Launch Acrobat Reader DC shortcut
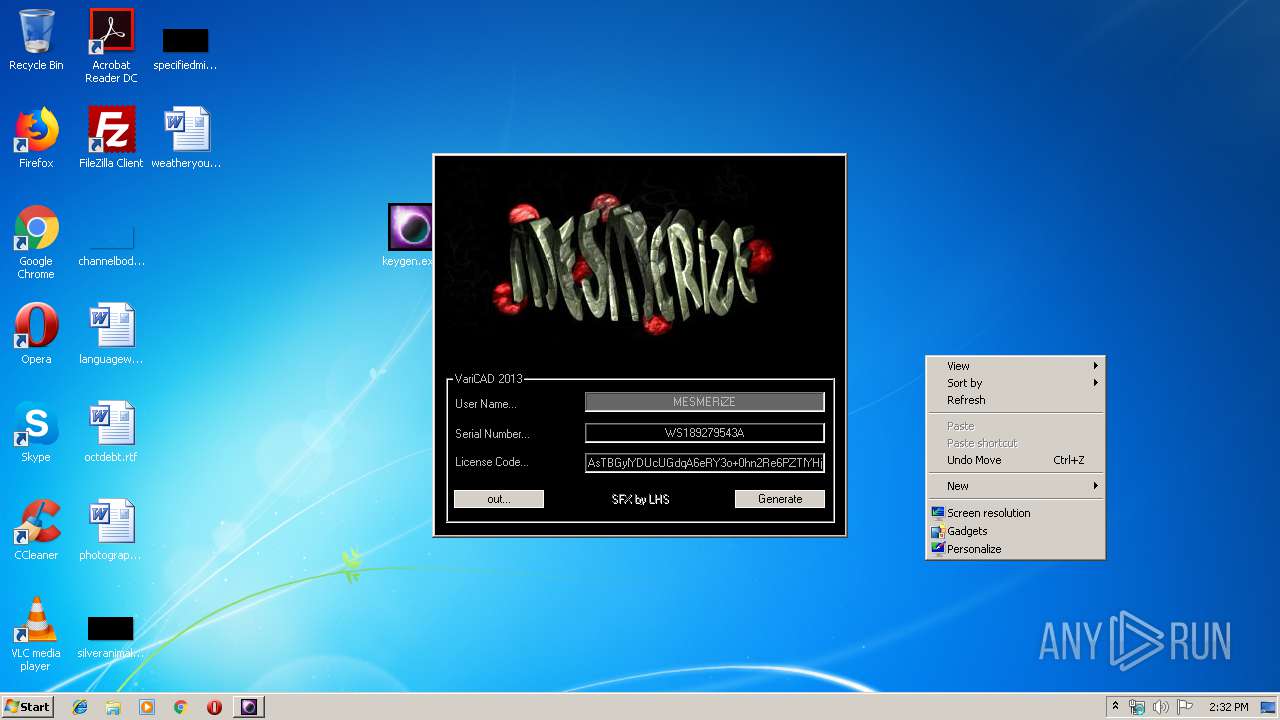 pos(111,46)
